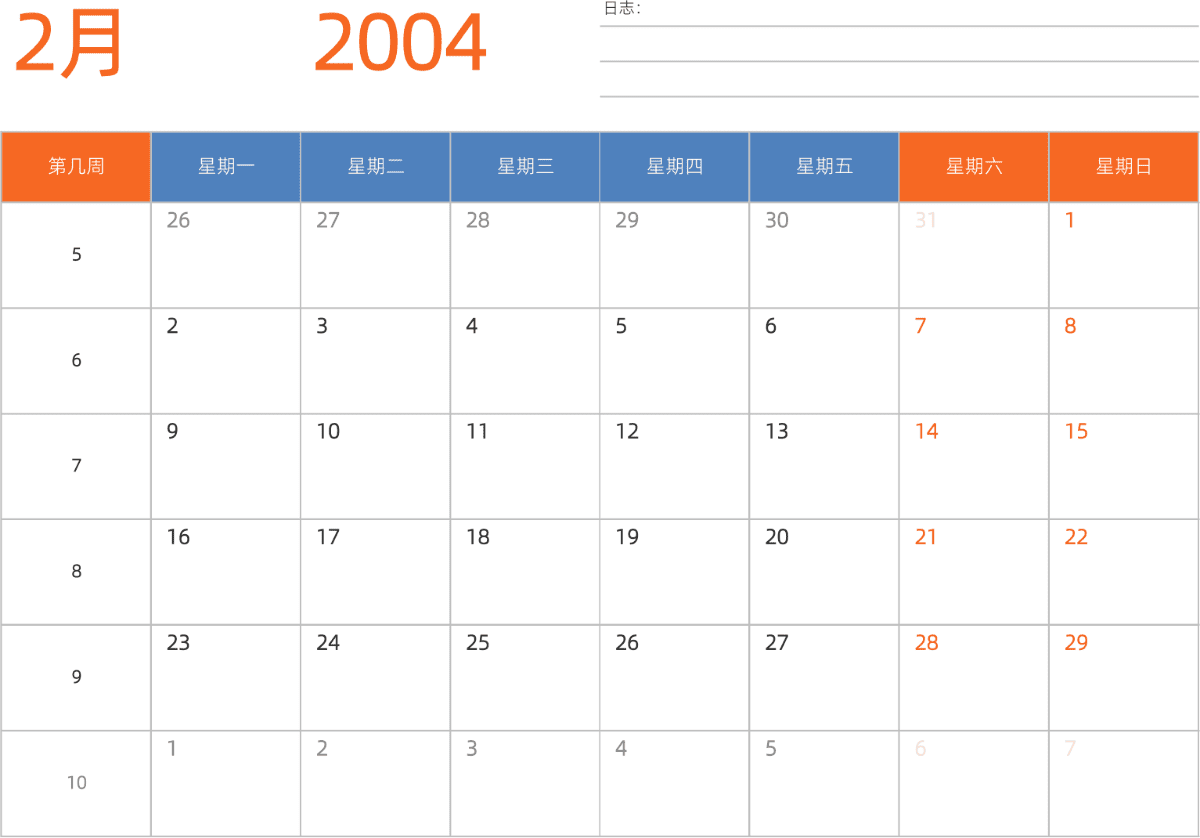Click the greyed January 28 cell
This screenshot has height=838, width=1200.
point(525,255)
